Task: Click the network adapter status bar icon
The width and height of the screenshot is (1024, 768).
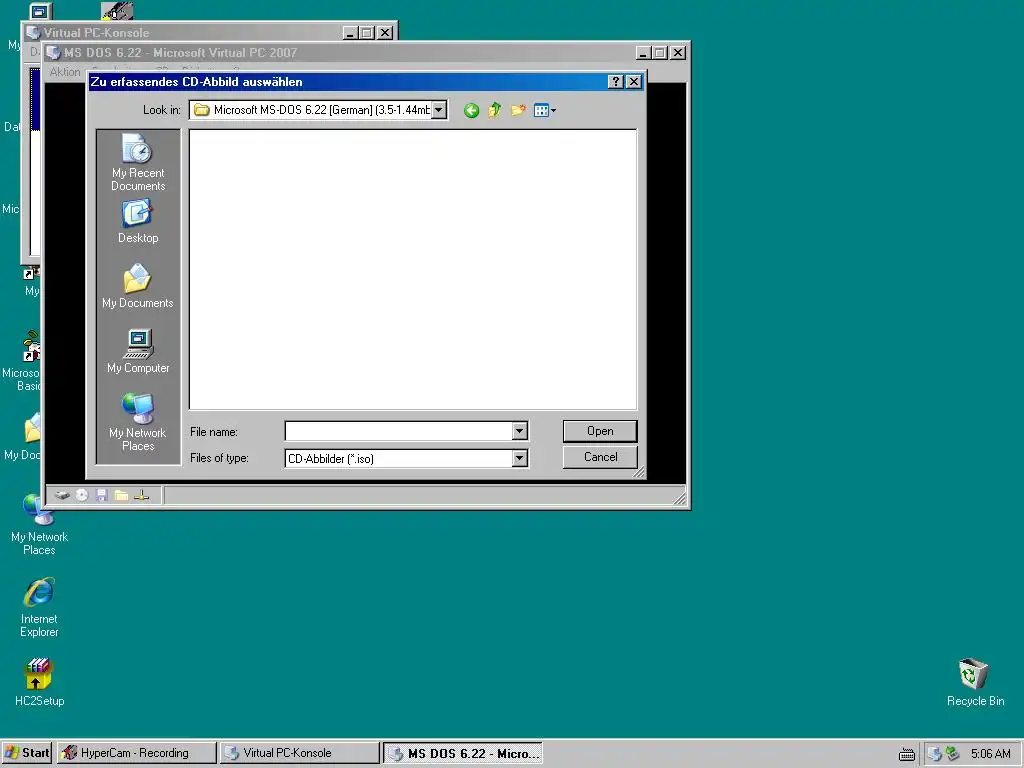Action: click(142, 495)
